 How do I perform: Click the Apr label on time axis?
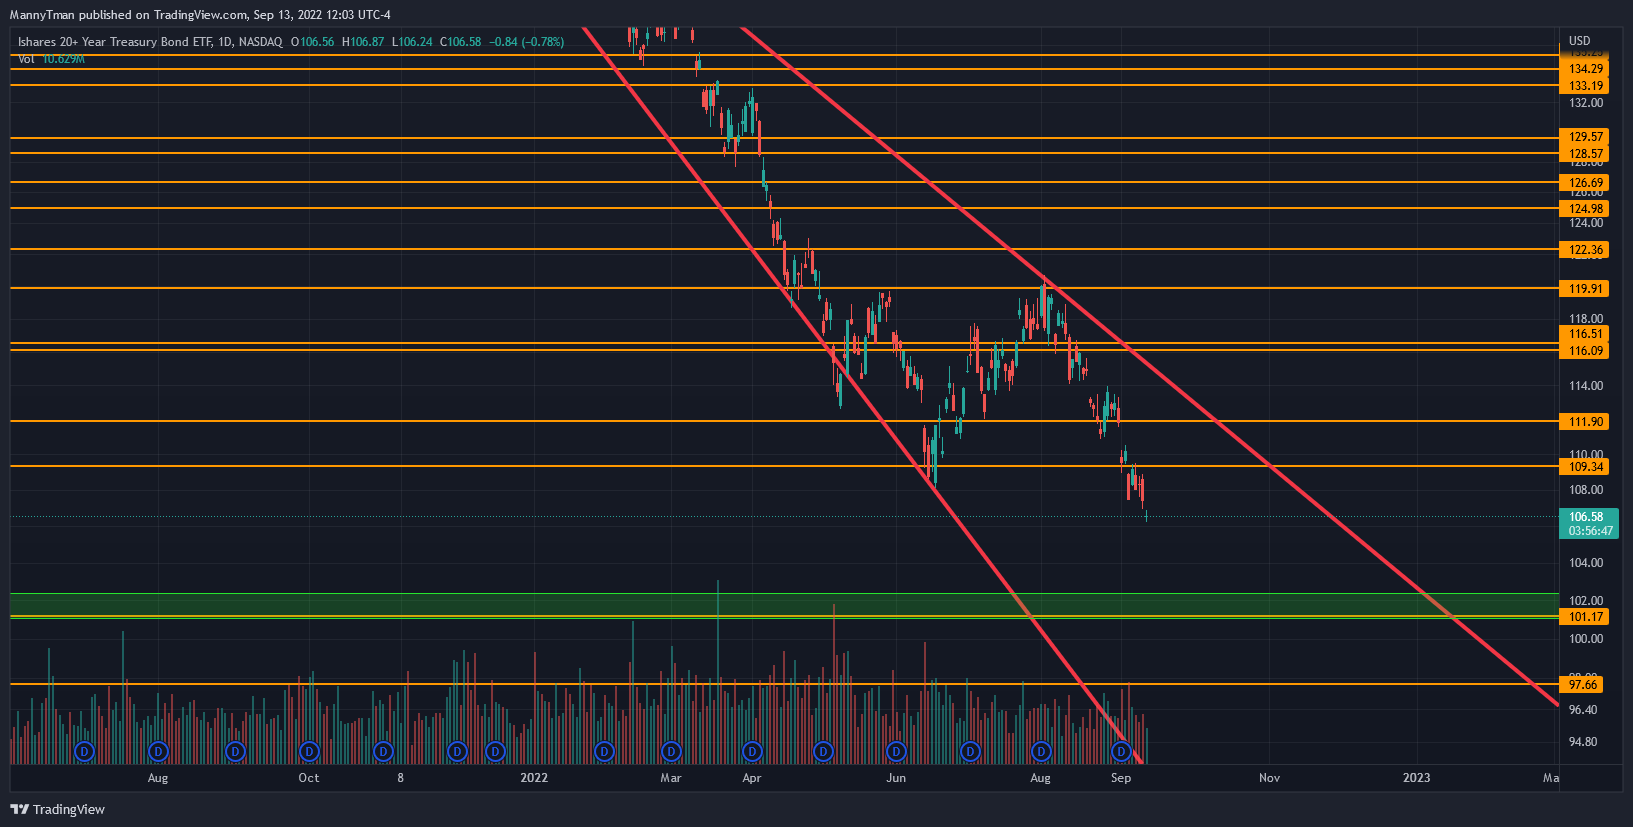coord(752,778)
